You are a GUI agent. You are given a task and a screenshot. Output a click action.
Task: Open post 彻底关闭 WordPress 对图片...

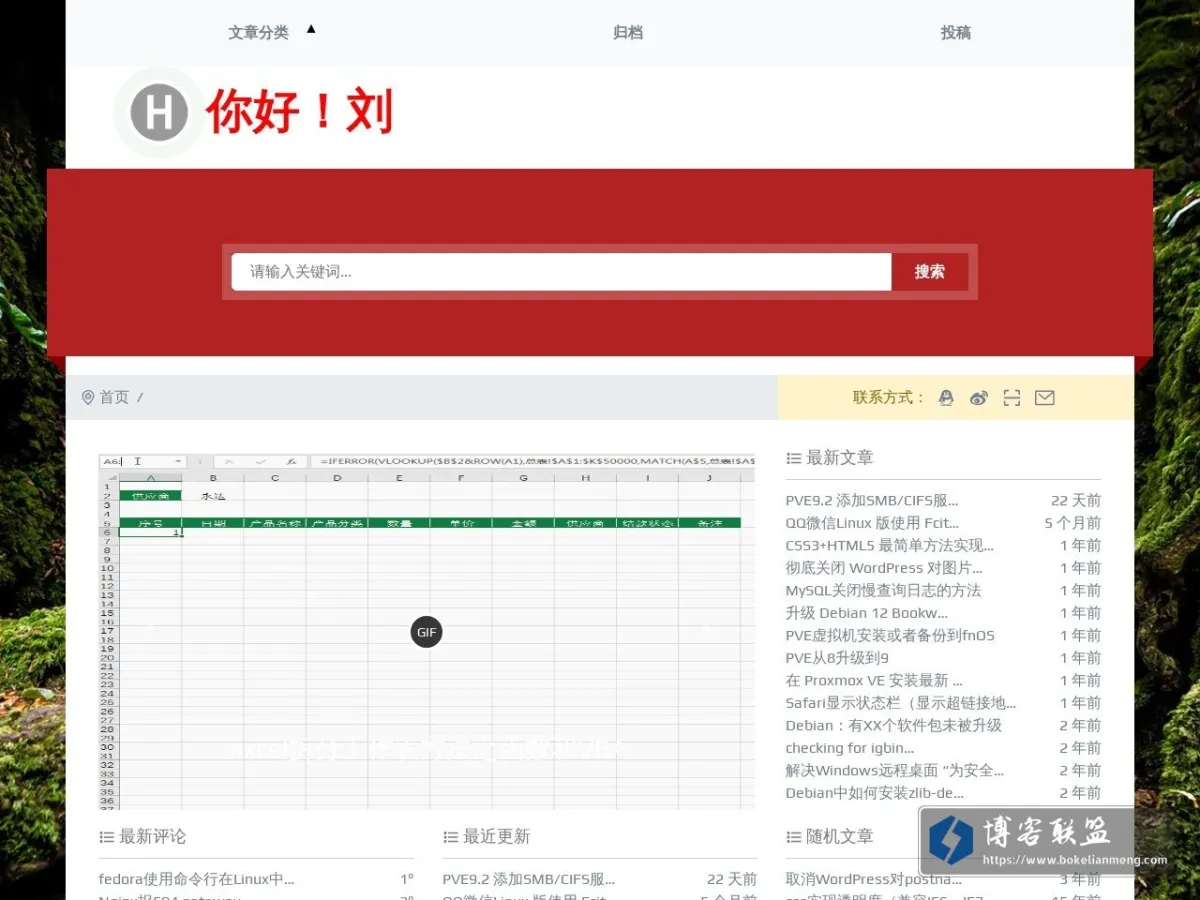pyautogui.click(x=884, y=568)
